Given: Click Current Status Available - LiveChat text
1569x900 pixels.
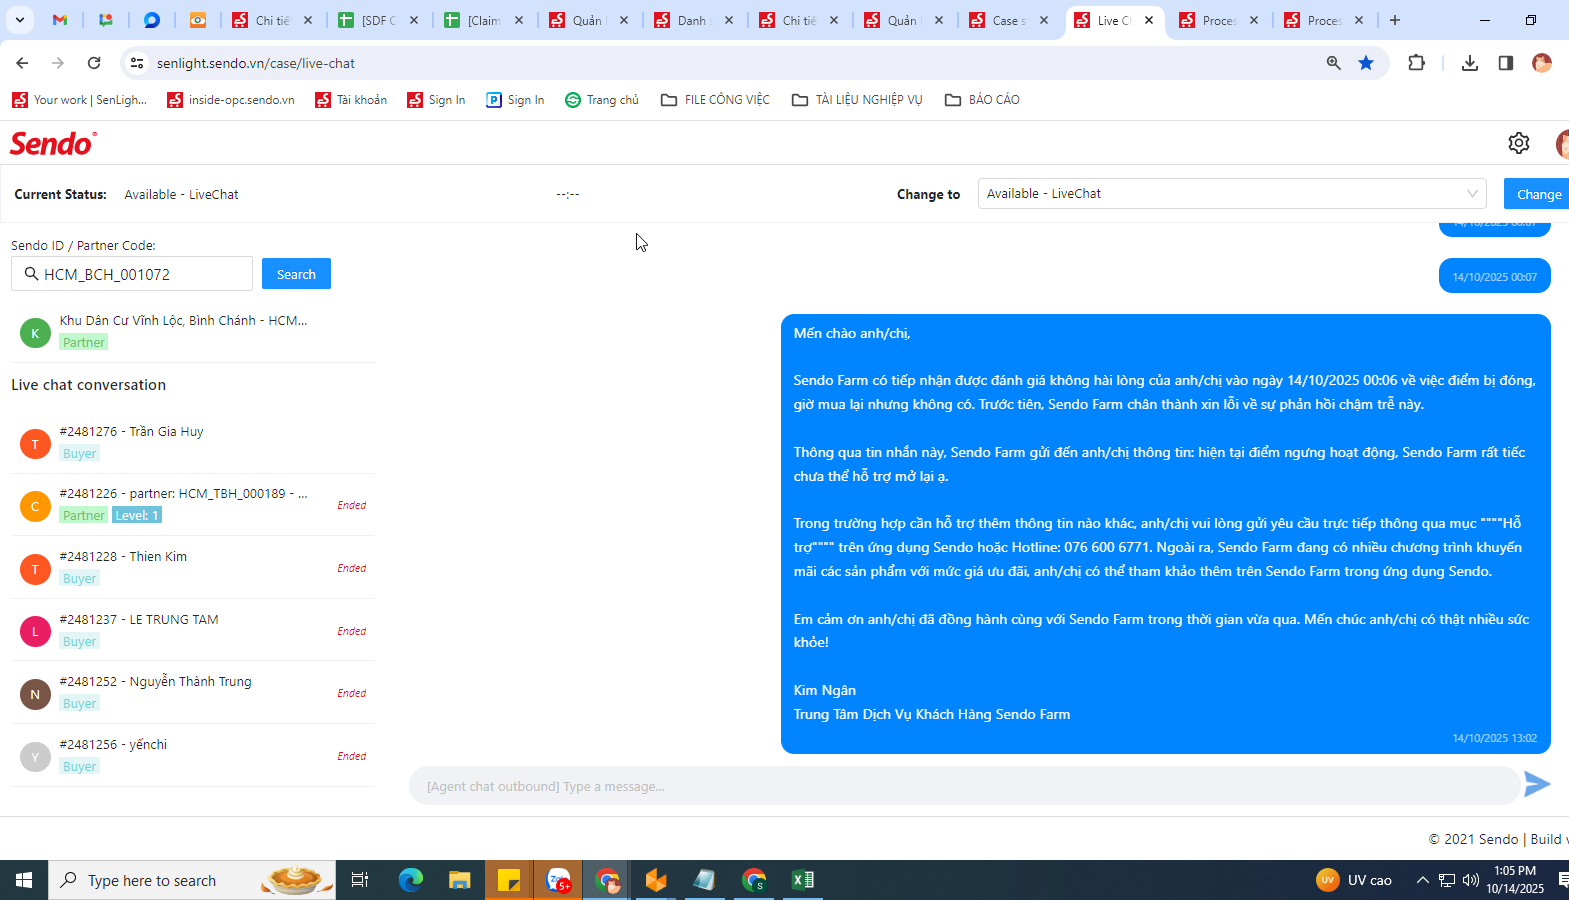Looking at the screenshot, I should click(181, 194).
